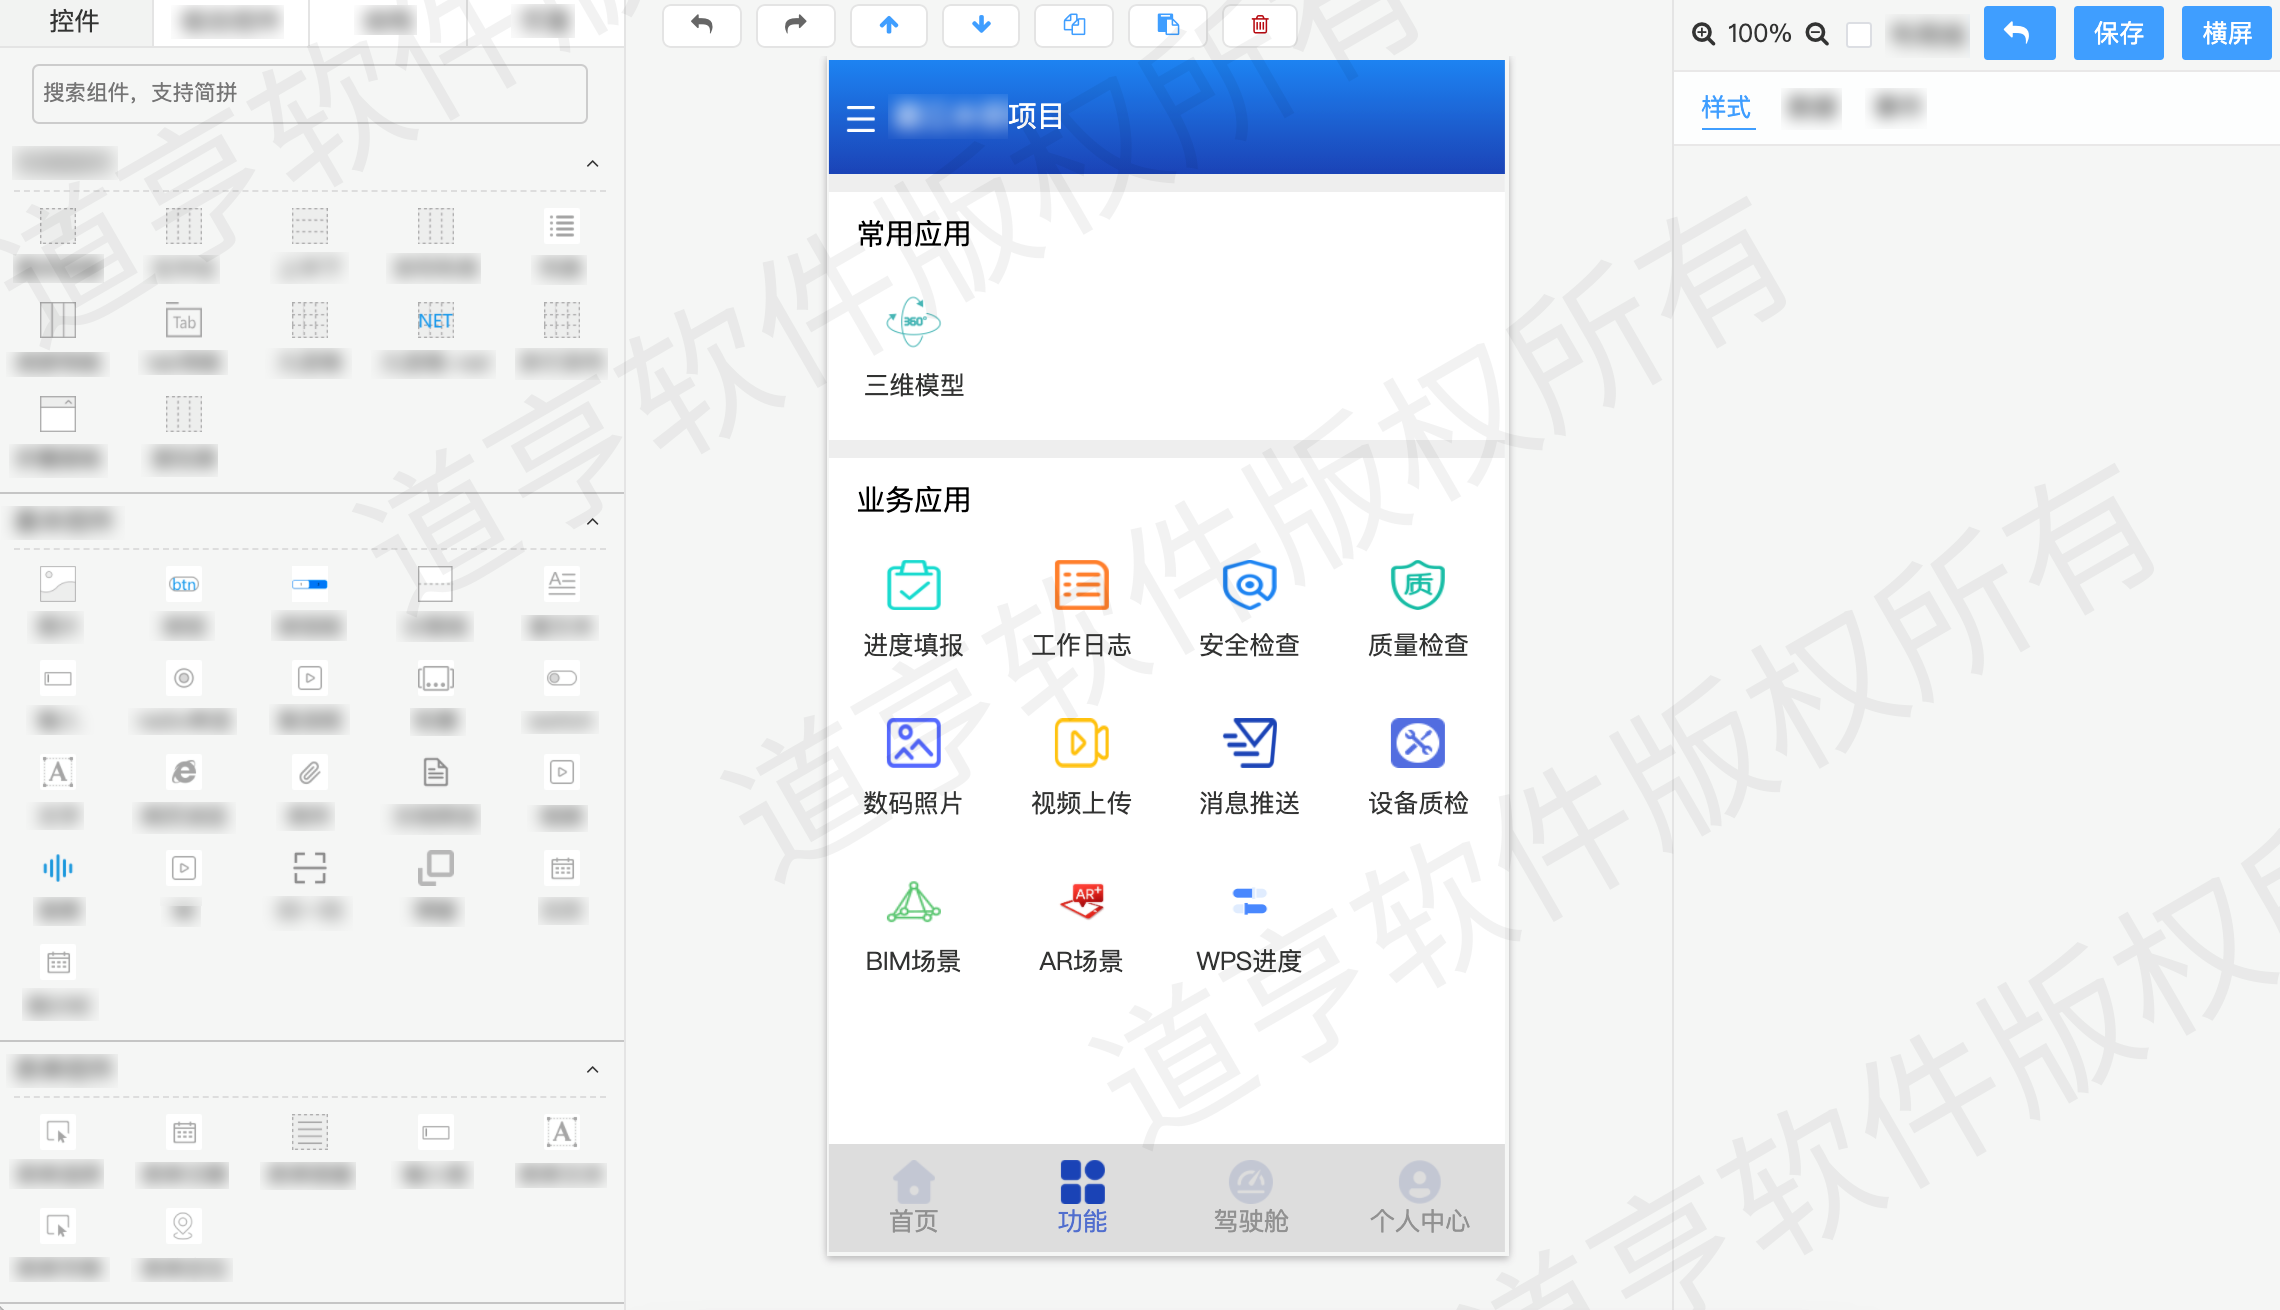Select the Tab component icon
Image resolution: width=2280 pixels, height=1310 pixels.
pos(184,322)
